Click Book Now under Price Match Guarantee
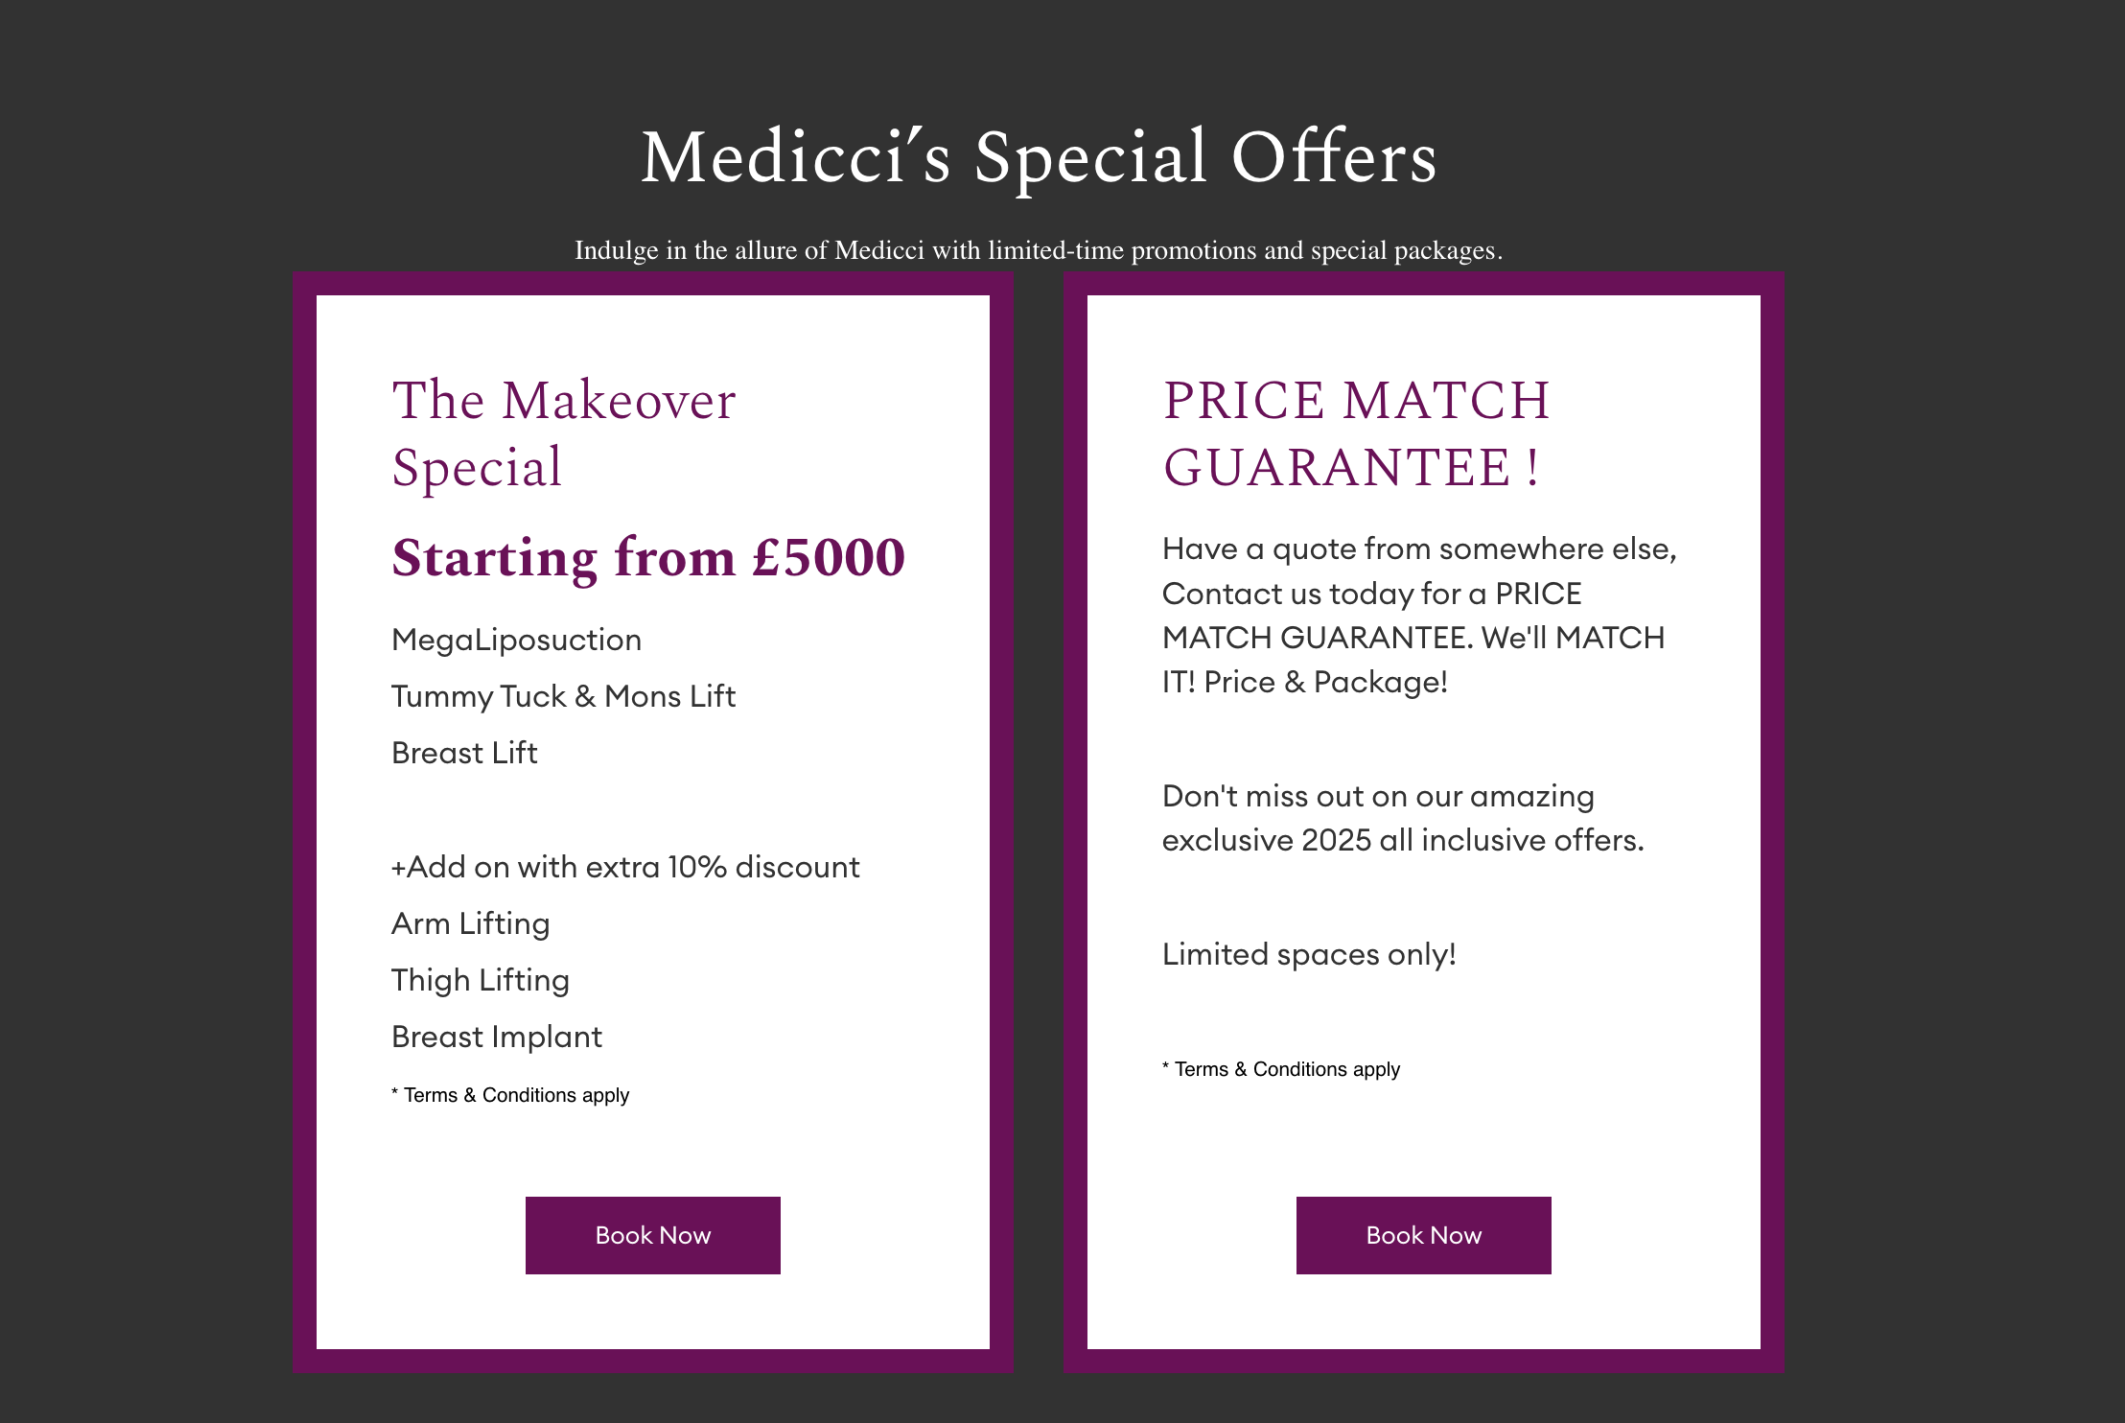 (1423, 1235)
